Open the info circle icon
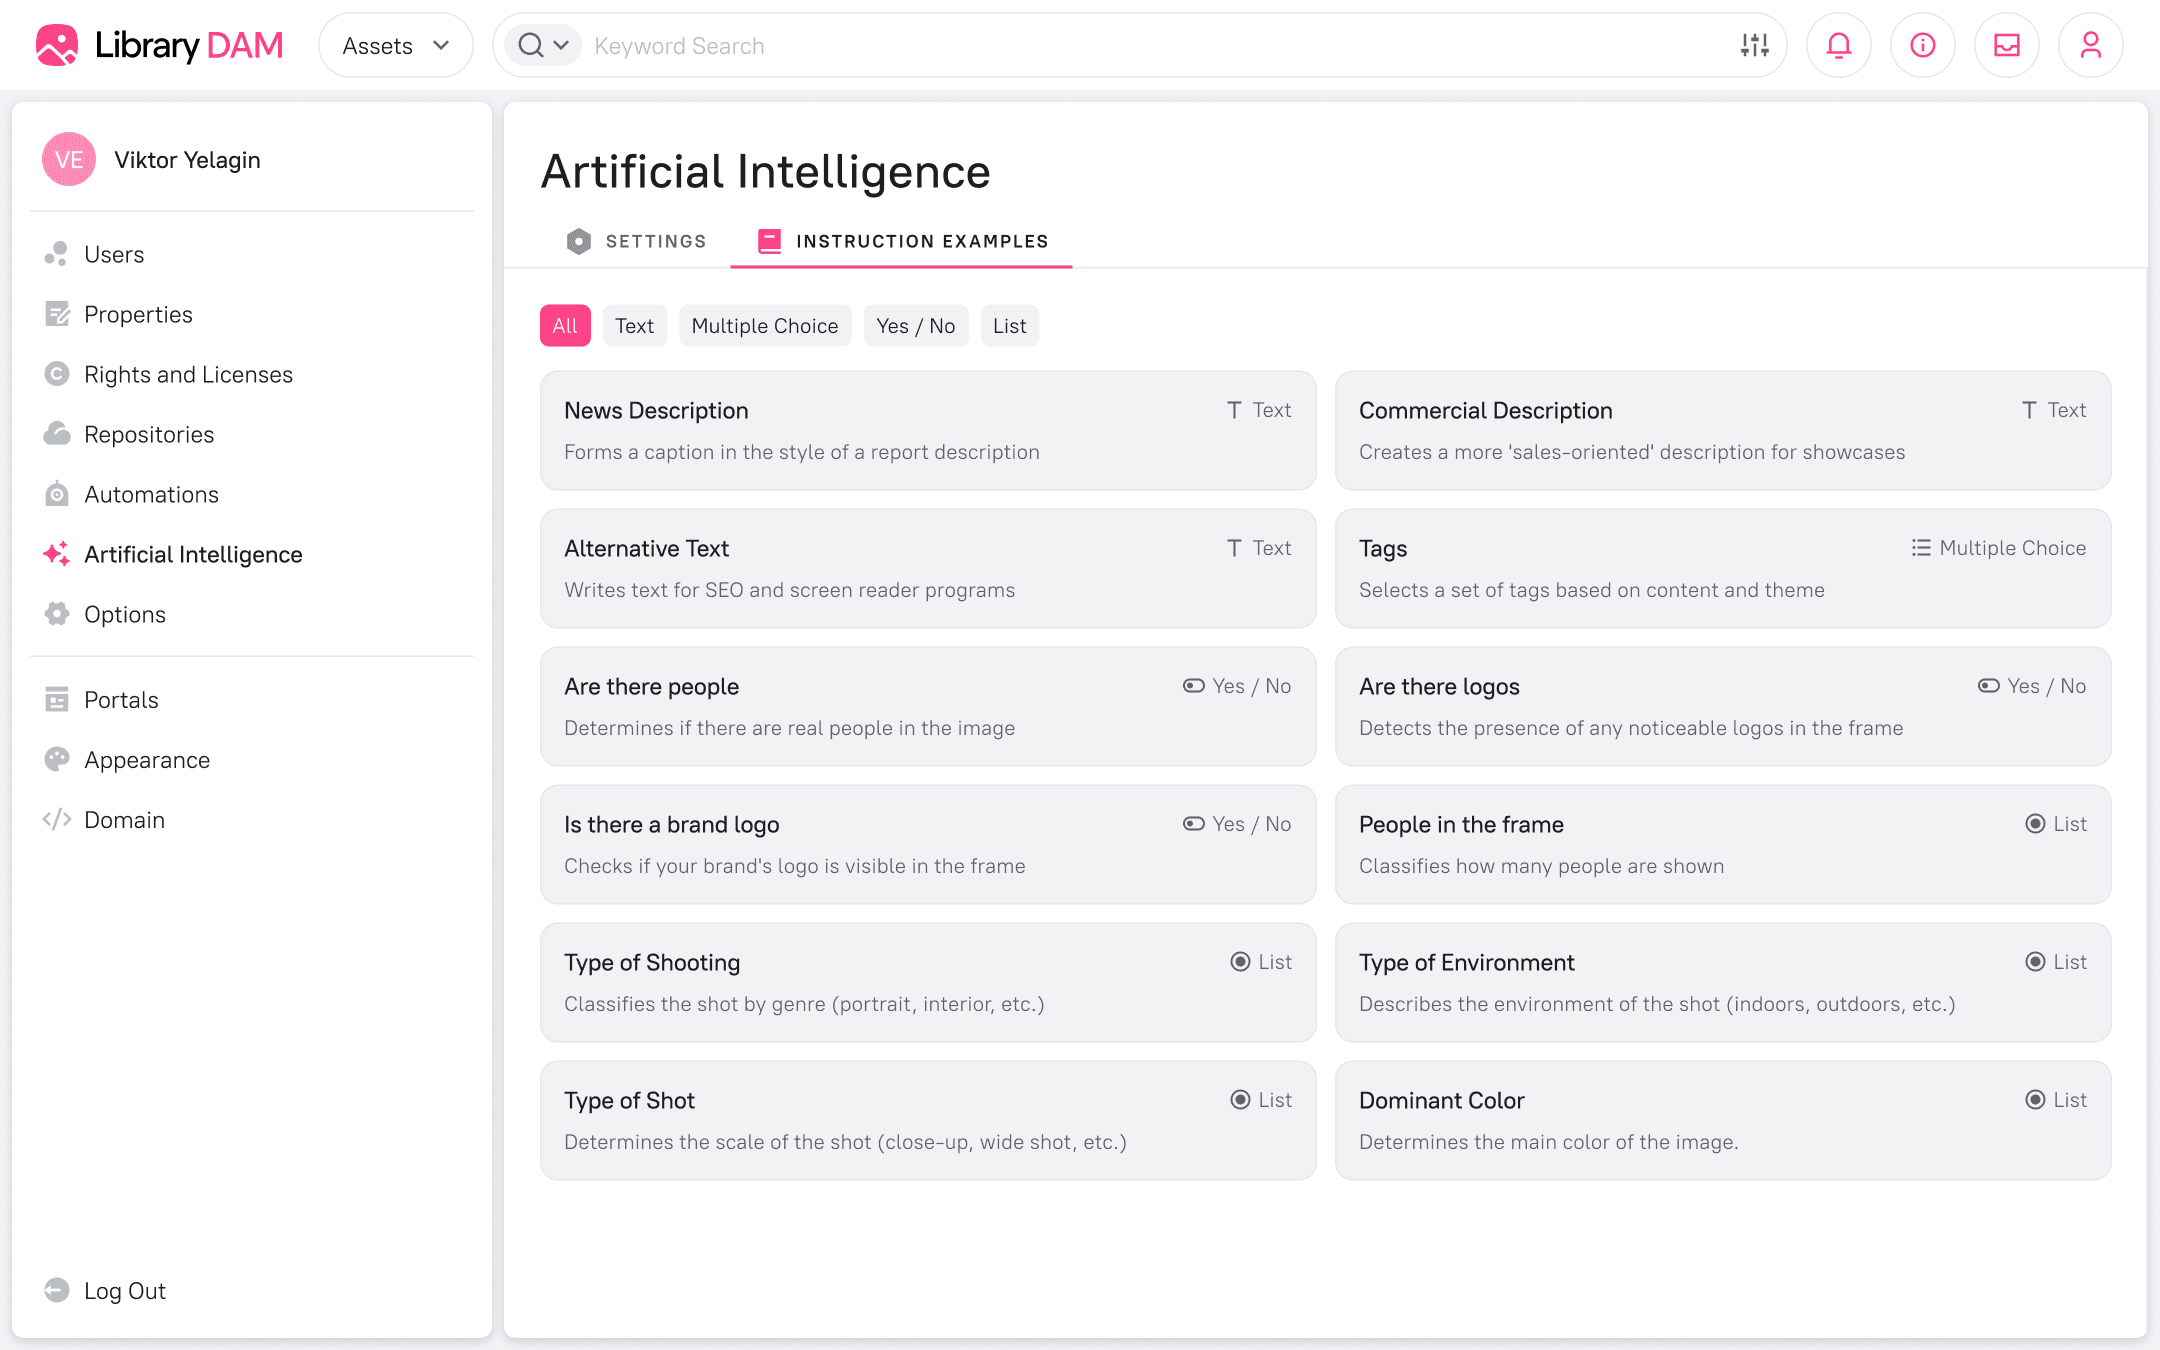Viewport: 2160px width, 1350px height. coord(1922,46)
